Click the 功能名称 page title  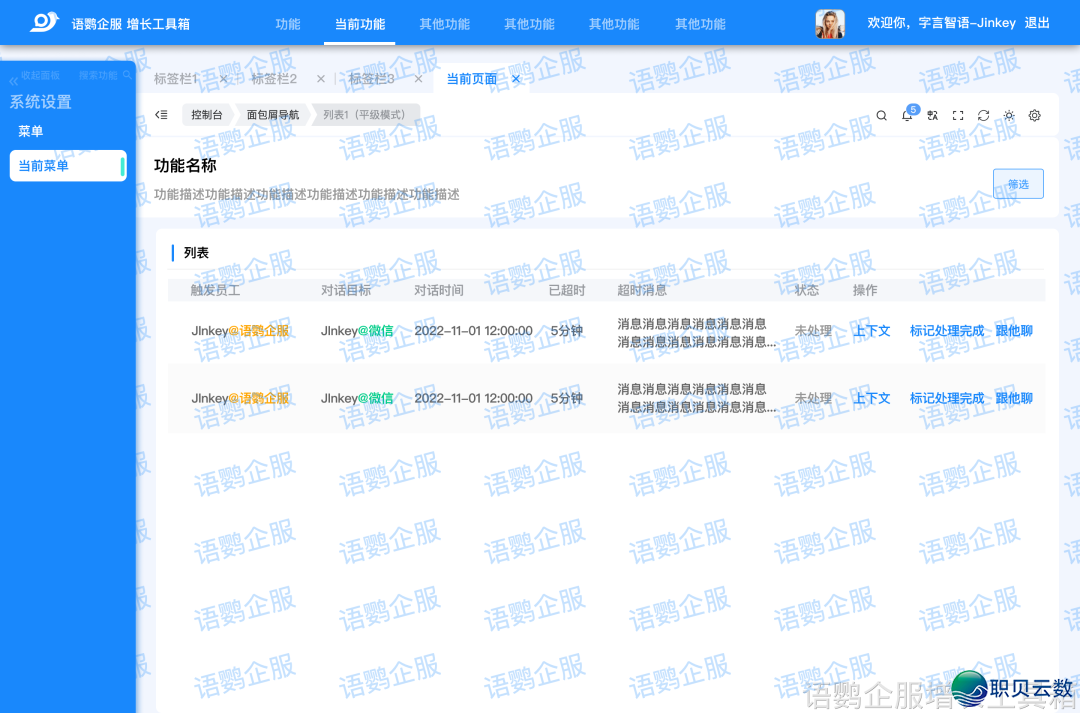pyautogui.click(x=185, y=165)
